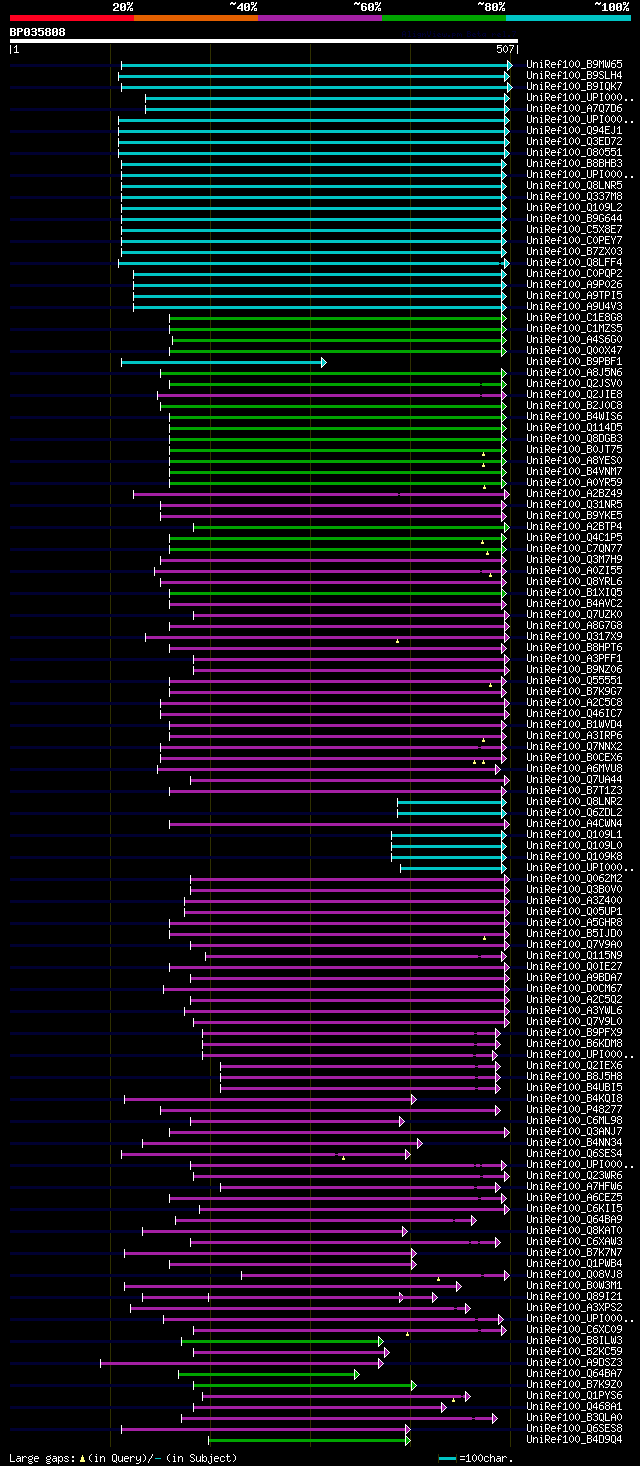Click on UniRef100_Q8LNR5
Screen dimensions: 640x1466
pyautogui.click(x=574, y=185)
